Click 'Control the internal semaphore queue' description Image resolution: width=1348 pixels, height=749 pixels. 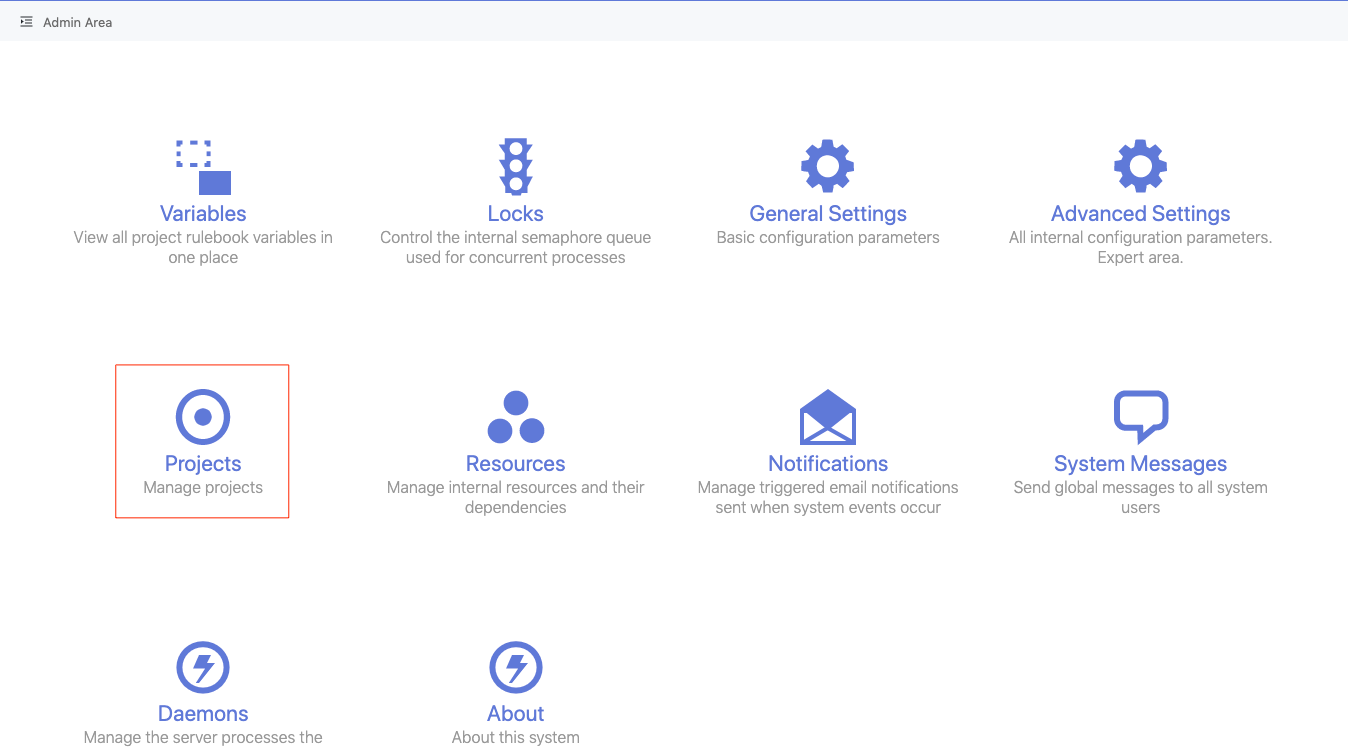point(516,247)
